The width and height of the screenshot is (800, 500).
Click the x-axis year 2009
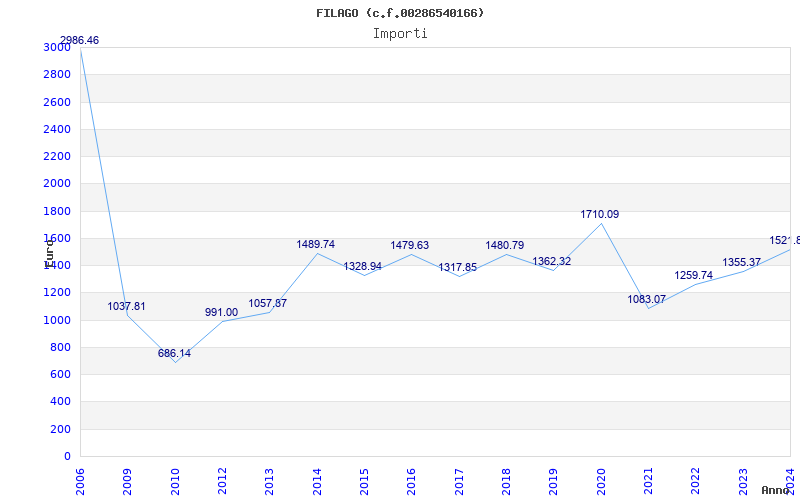128,482
